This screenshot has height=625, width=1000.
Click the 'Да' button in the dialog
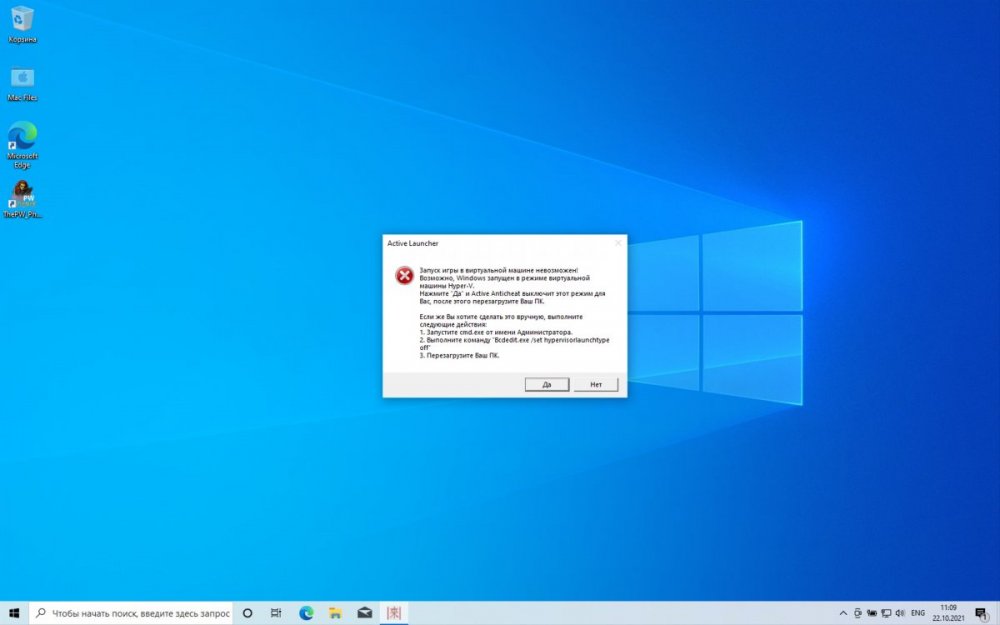(547, 384)
